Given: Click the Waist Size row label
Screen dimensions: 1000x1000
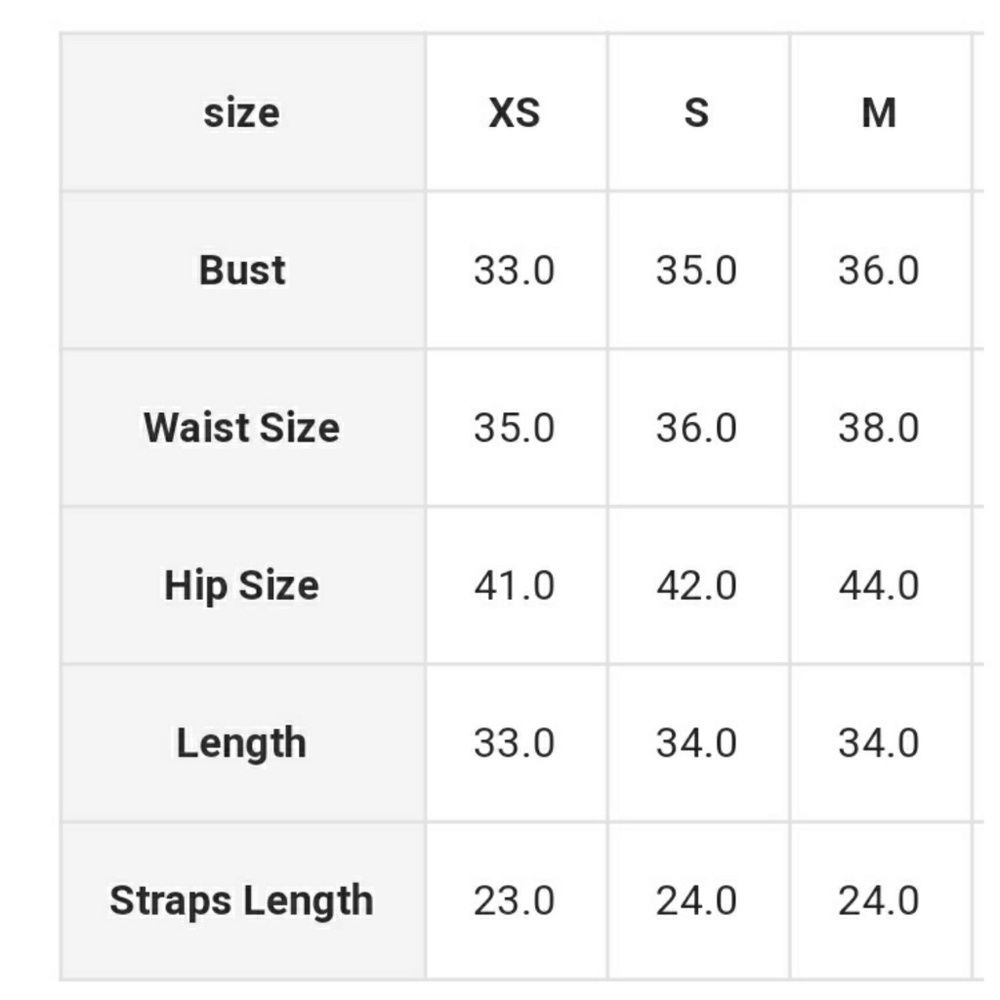Looking at the screenshot, I should [242, 428].
